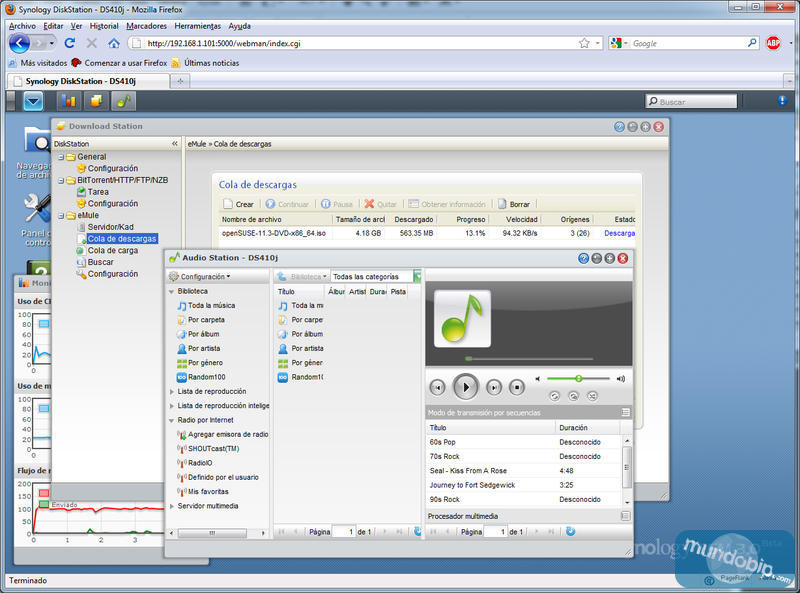The image size is (800, 593).
Task: Open the Ayuda menu in Firefox
Action: pos(239,26)
